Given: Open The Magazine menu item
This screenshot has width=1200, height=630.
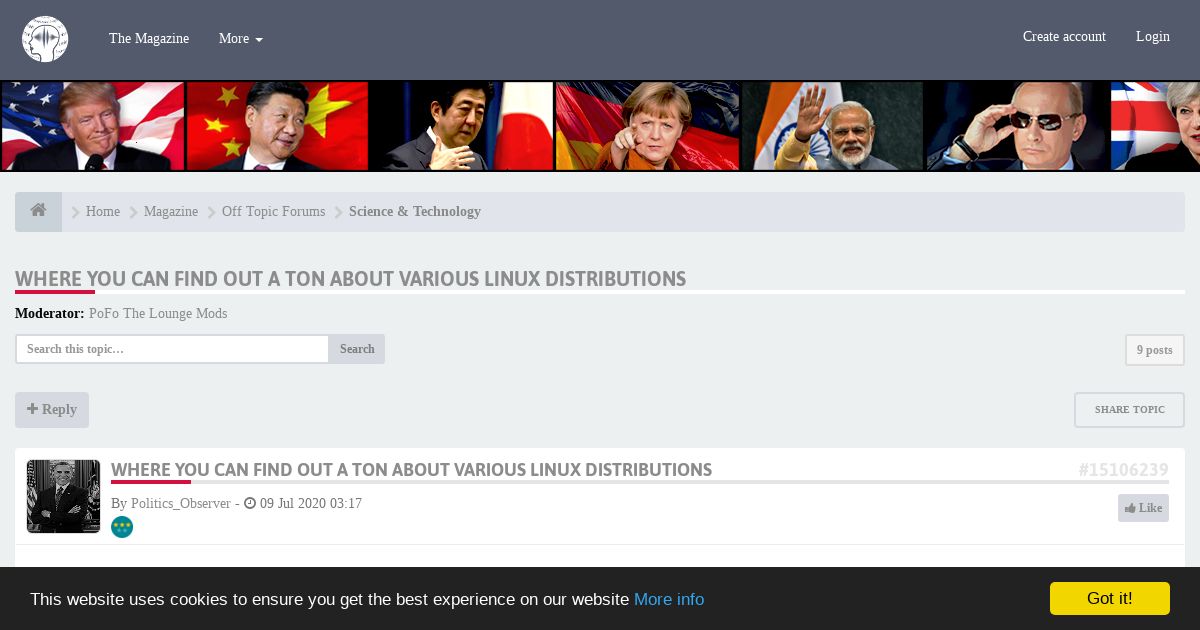Looking at the screenshot, I should click(x=149, y=38).
